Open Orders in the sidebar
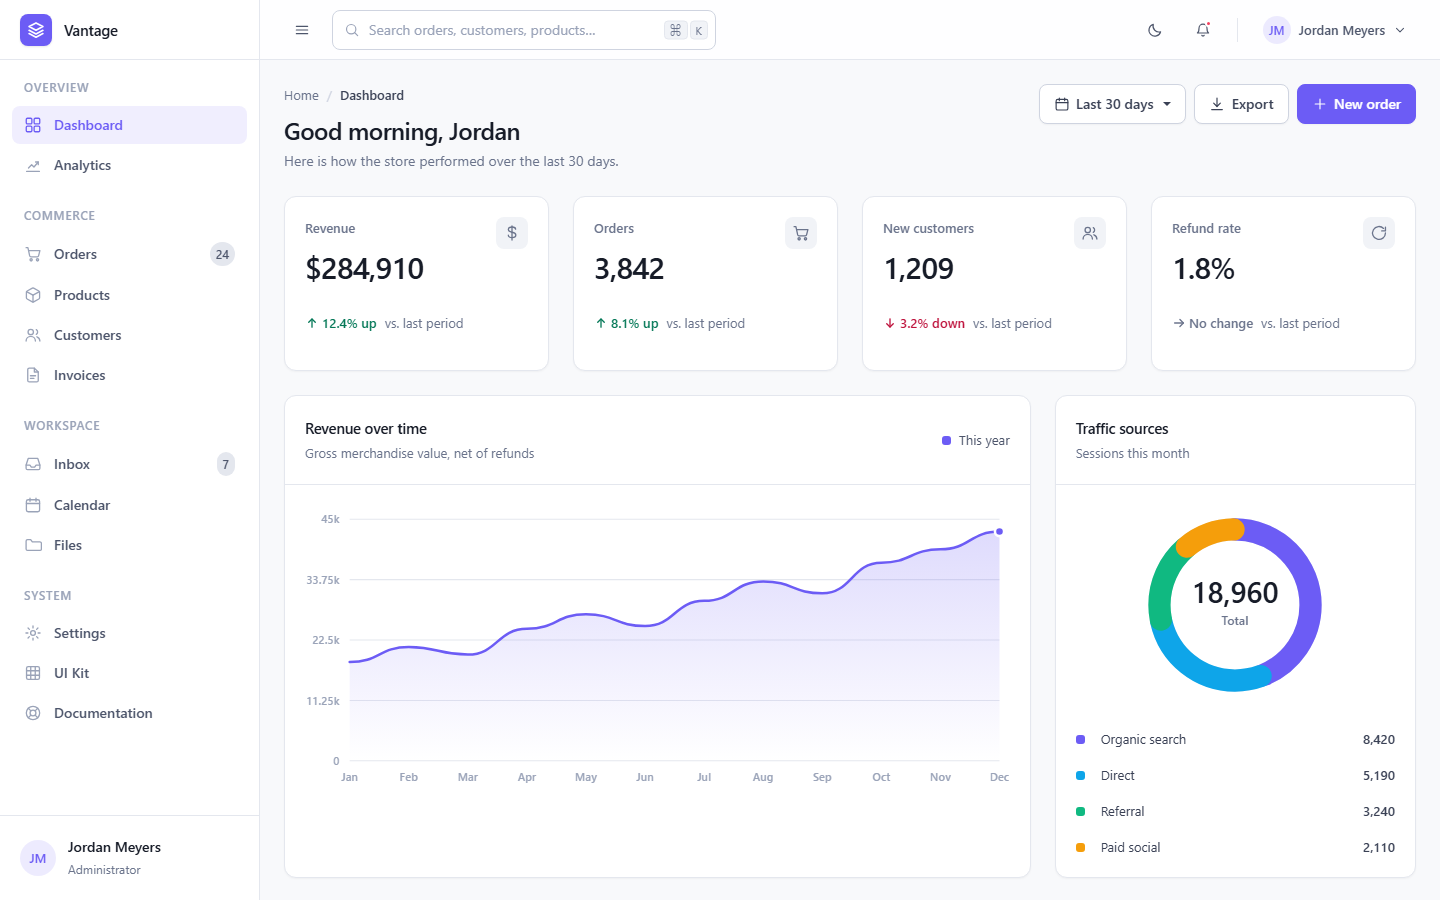 [x=129, y=254]
